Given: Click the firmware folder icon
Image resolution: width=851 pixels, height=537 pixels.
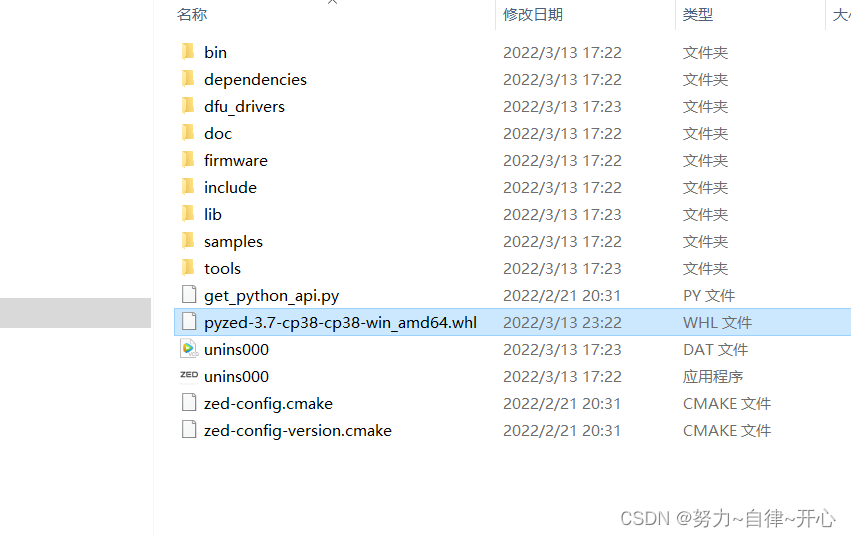Looking at the screenshot, I should coord(188,160).
